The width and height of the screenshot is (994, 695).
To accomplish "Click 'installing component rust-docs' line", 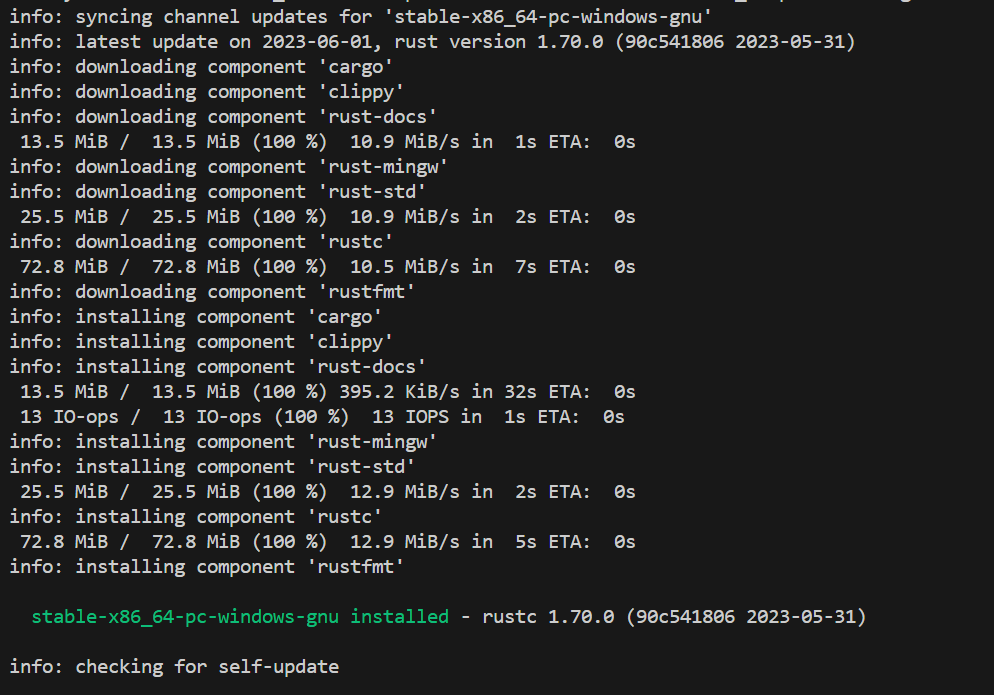I will [217, 367].
